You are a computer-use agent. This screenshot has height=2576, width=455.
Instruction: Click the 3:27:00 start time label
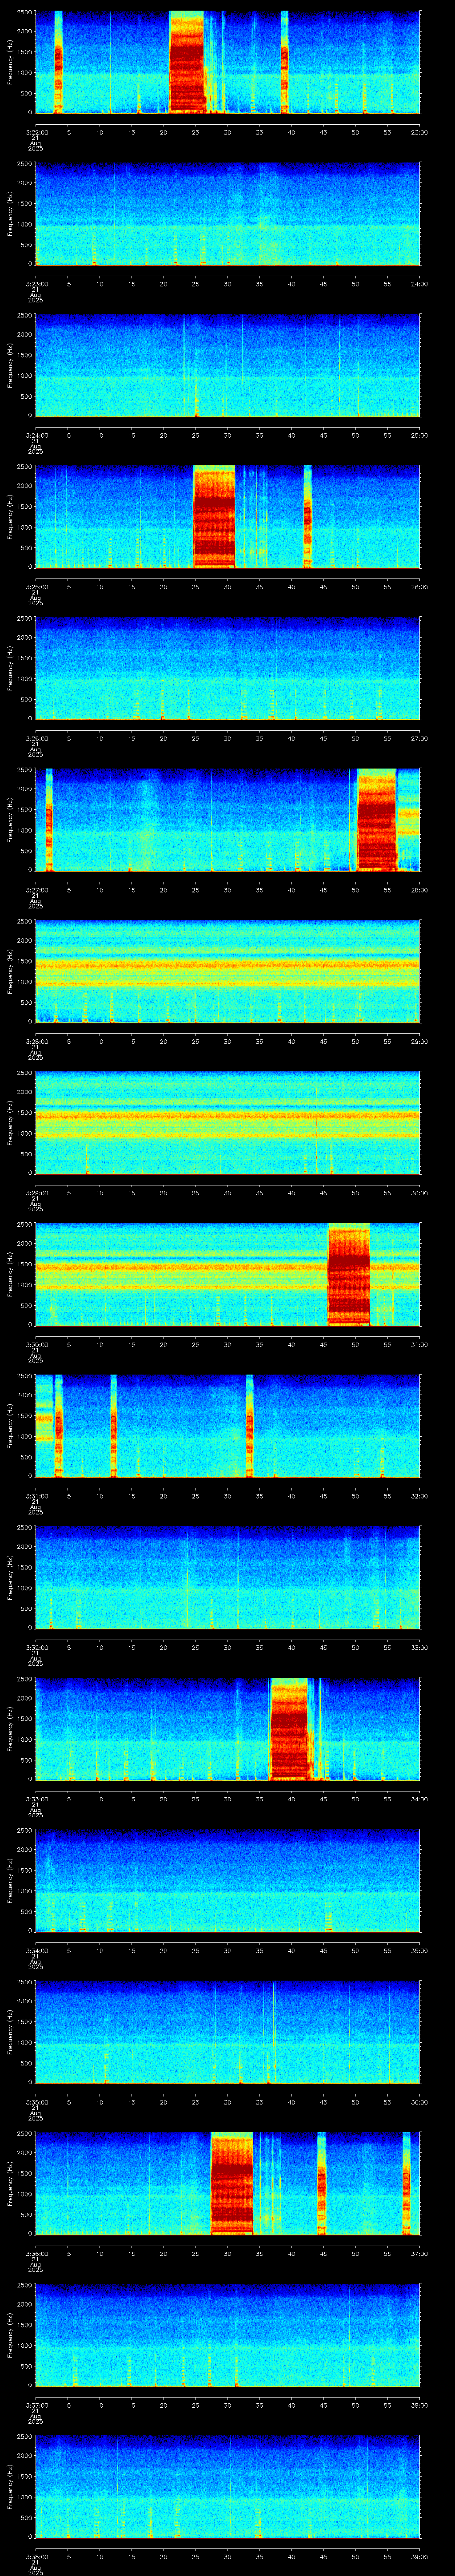point(36,890)
